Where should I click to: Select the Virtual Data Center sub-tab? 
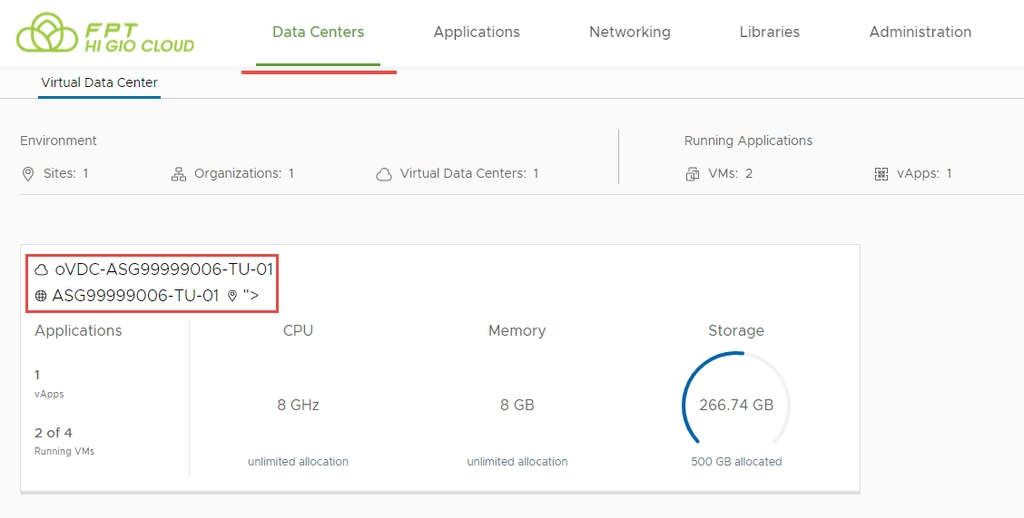click(x=99, y=83)
